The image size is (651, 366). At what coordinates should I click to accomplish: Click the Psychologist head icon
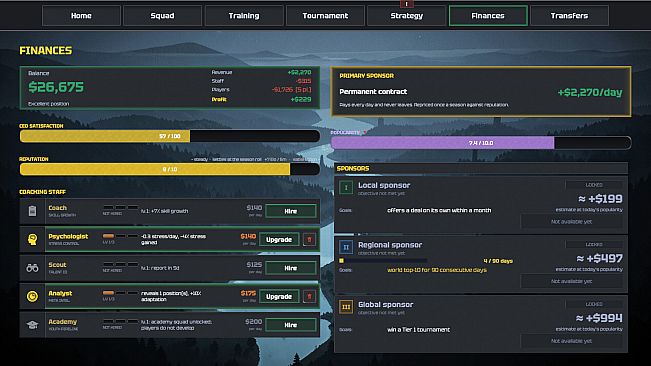point(32,239)
